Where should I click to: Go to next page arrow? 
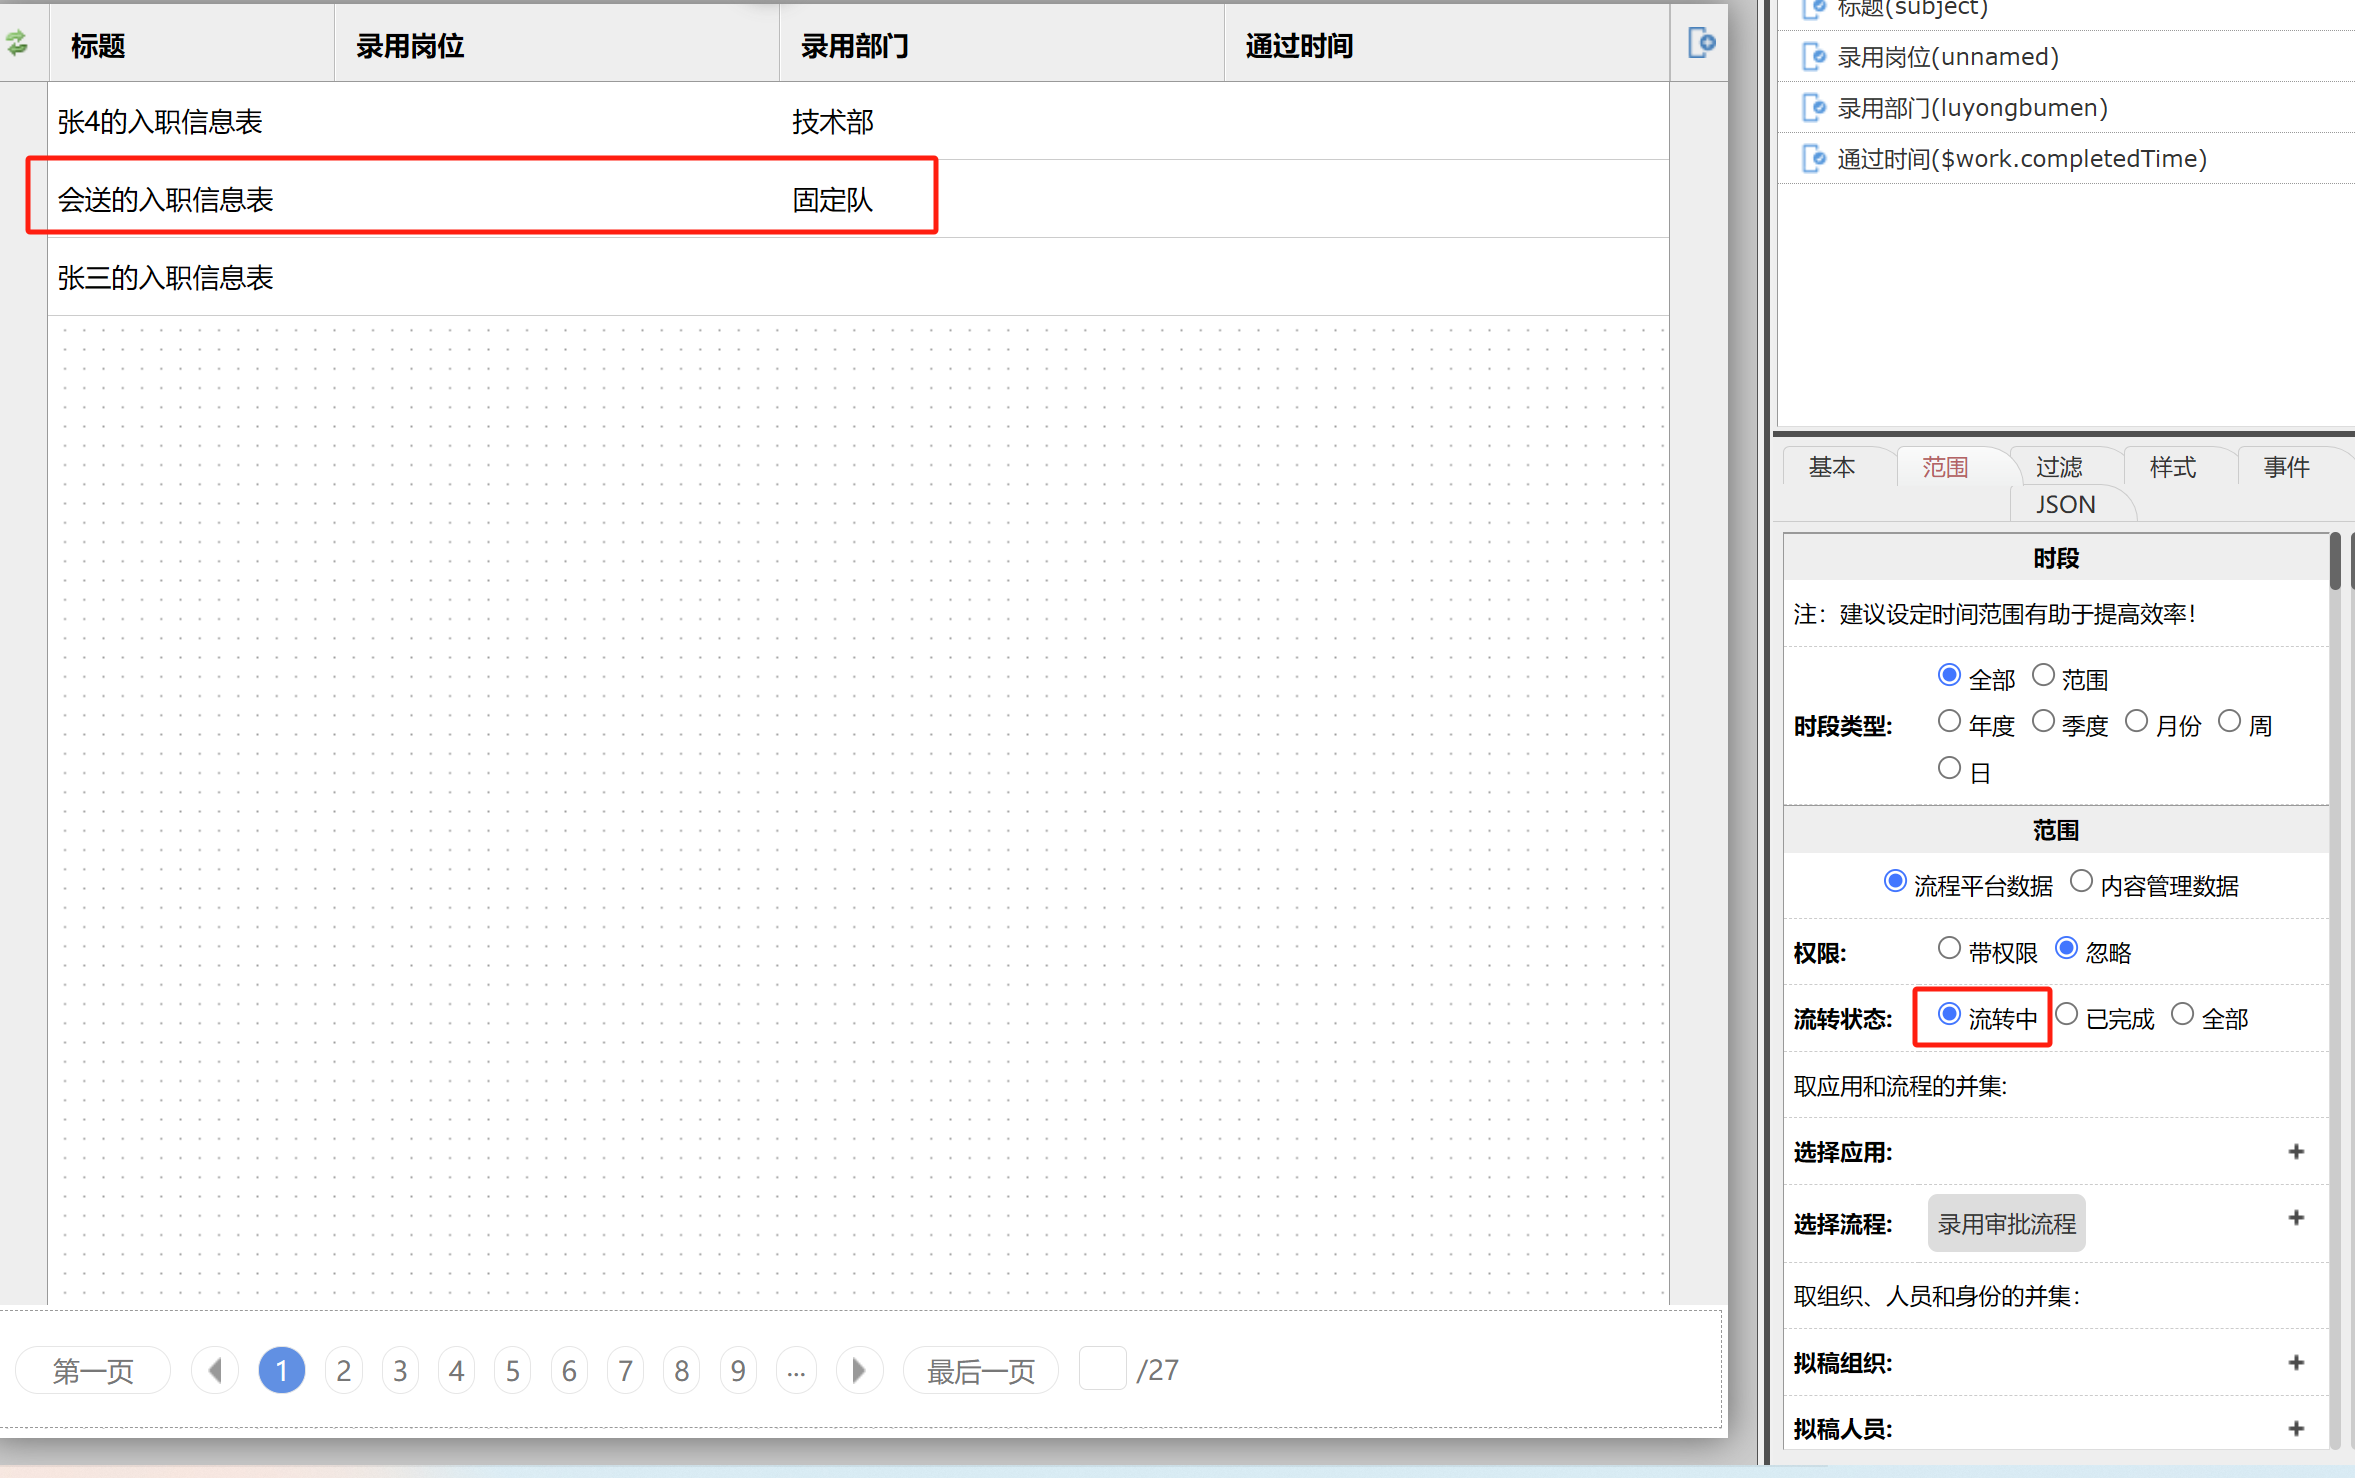point(858,1370)
